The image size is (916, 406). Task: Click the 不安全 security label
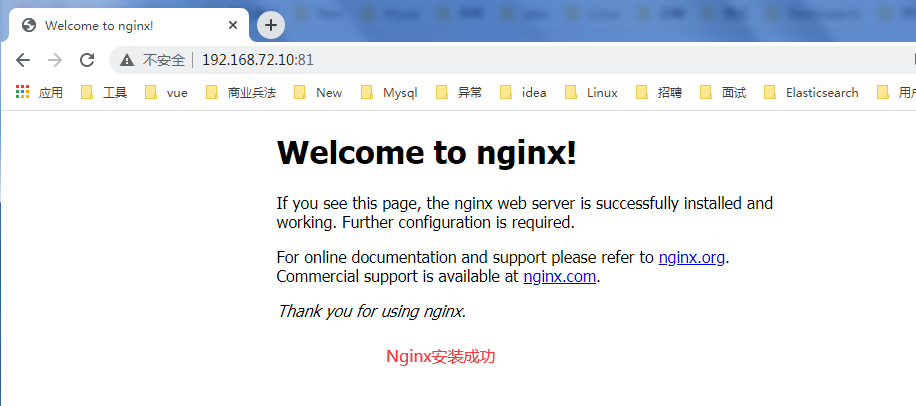pyautogui.click(x=164, y=60)
